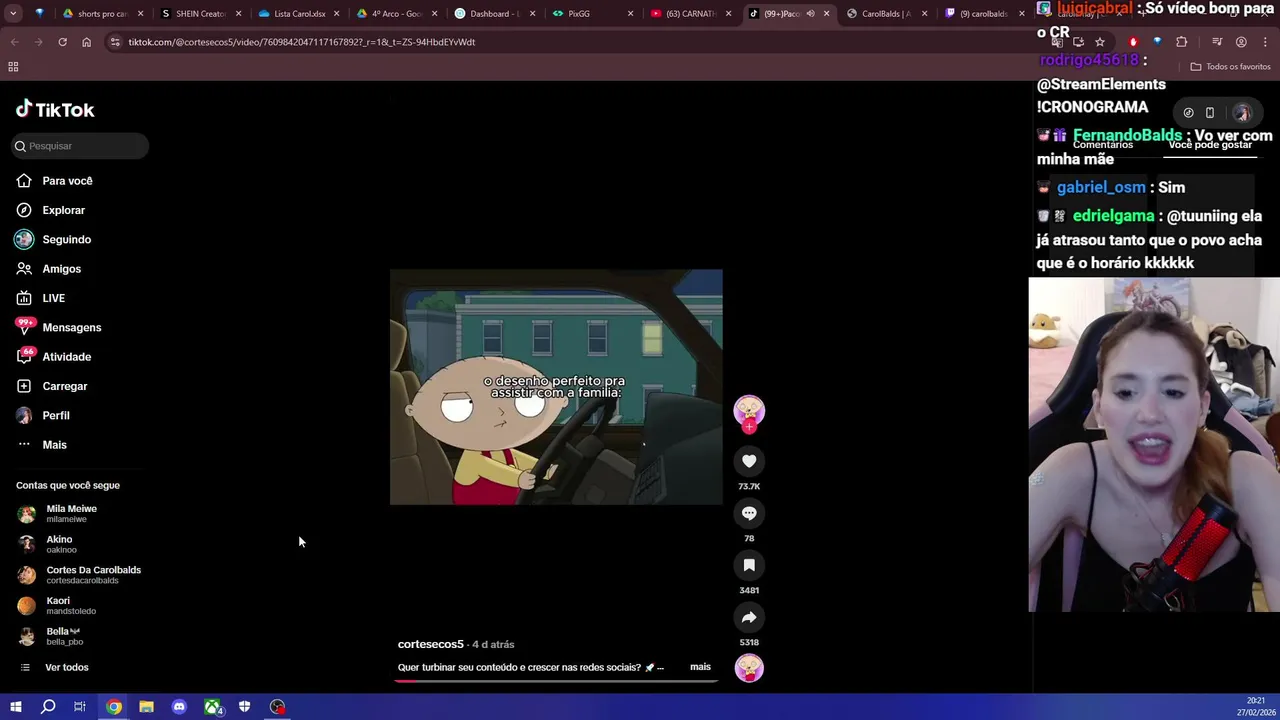Click the browser home icon
This screenshot has width=1280, height=720.
86,42
